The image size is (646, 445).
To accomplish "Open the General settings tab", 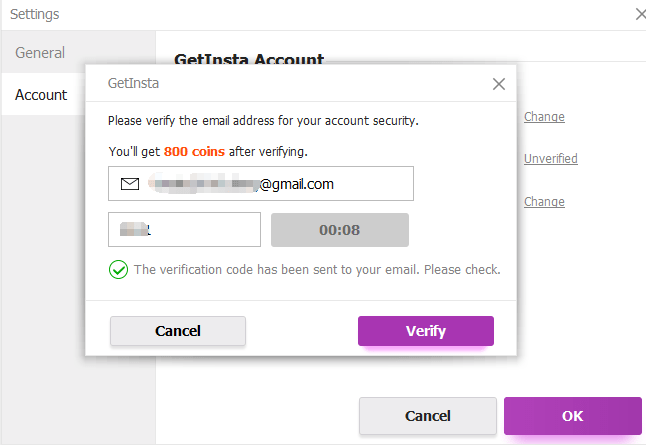I will (40, 53).
